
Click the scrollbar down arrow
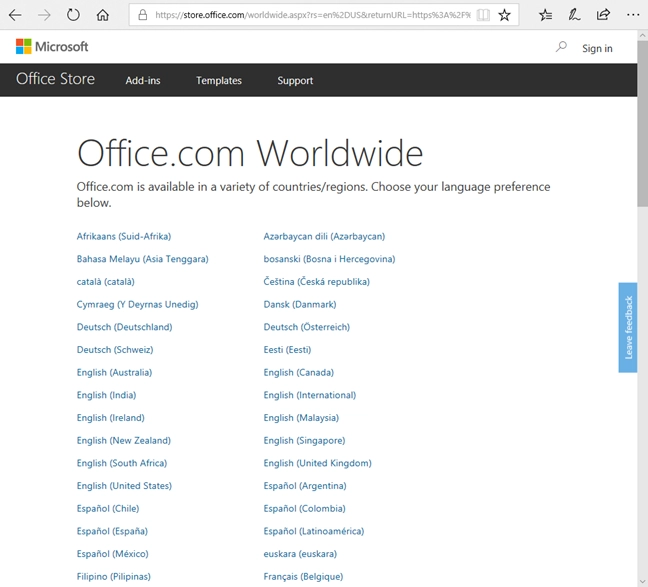[643, 582]
